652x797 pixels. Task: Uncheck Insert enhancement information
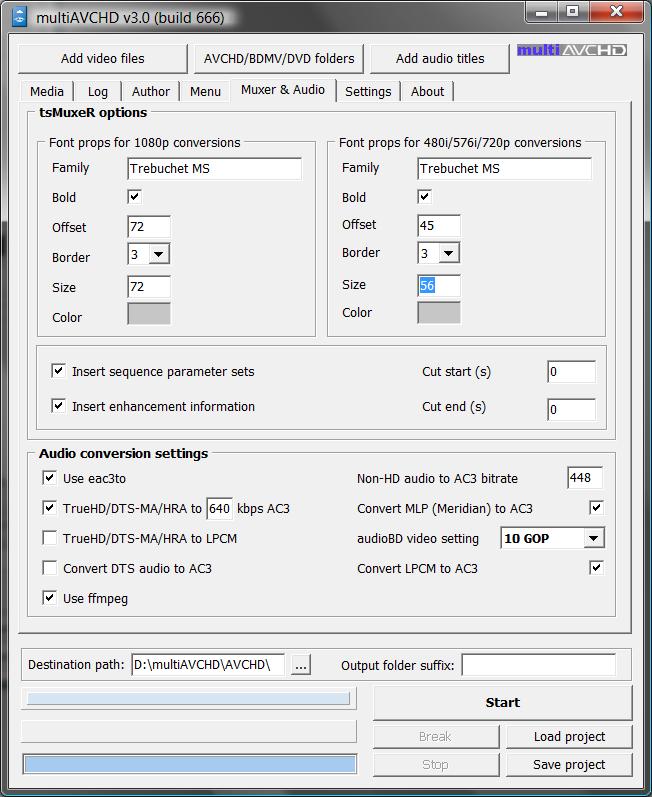pyautogui.click(x=58, y=406)
